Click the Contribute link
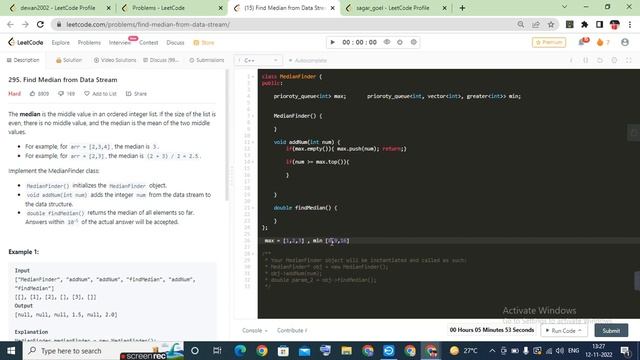 (291, 330)
